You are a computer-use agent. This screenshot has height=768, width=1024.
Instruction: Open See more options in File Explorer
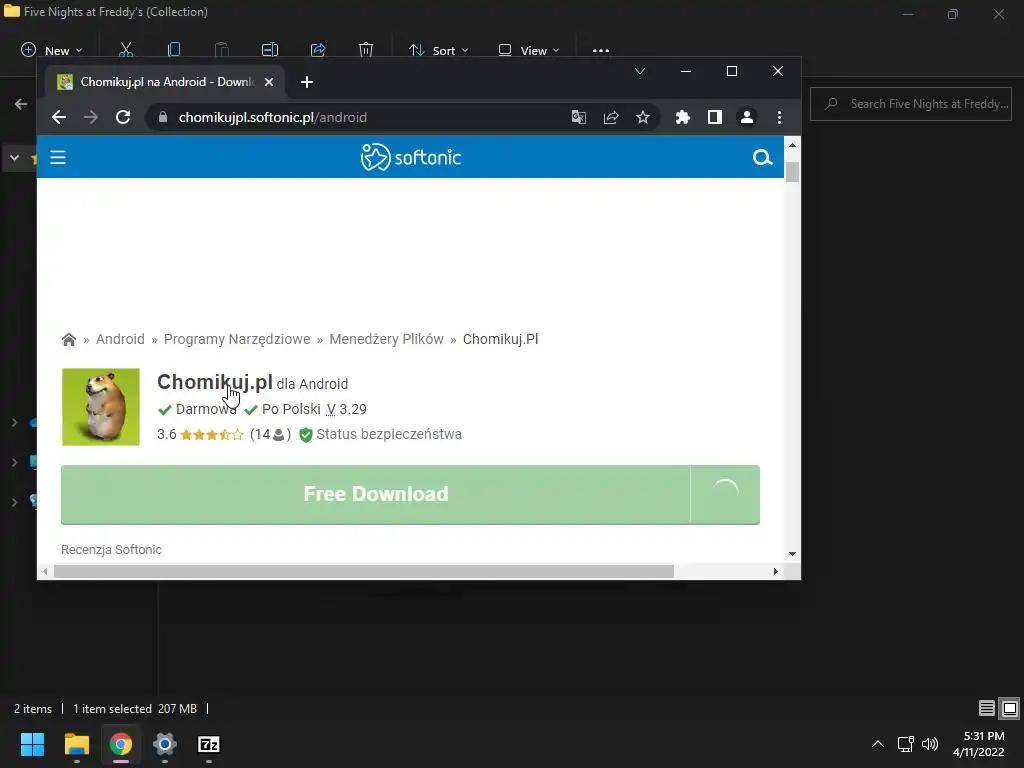(601, 50)
